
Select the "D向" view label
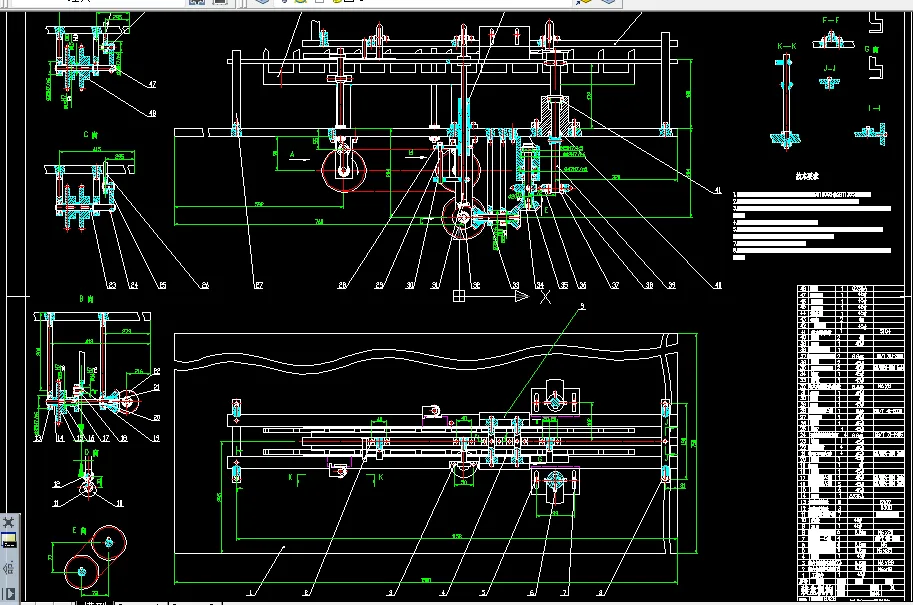tap(91, 452)
